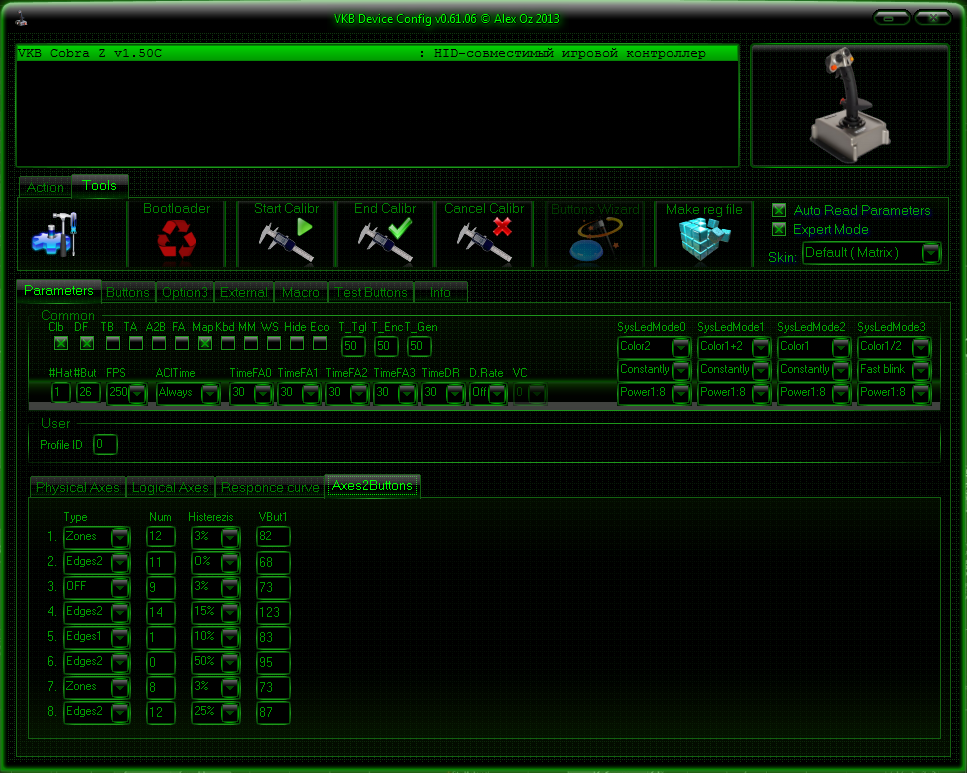Cancel calibration using the red X icon
This screenshot has width=967, height=773.
[x=484, y=240]
